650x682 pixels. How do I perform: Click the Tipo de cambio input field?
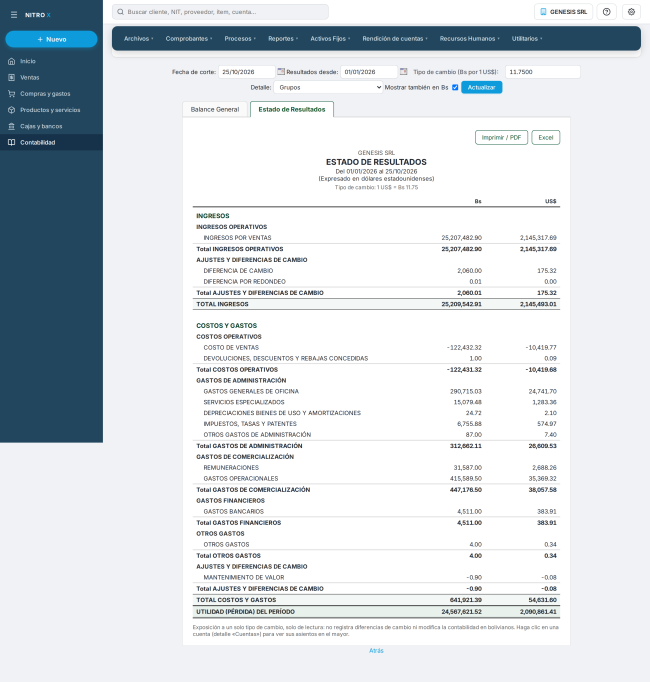click(543, 72)
